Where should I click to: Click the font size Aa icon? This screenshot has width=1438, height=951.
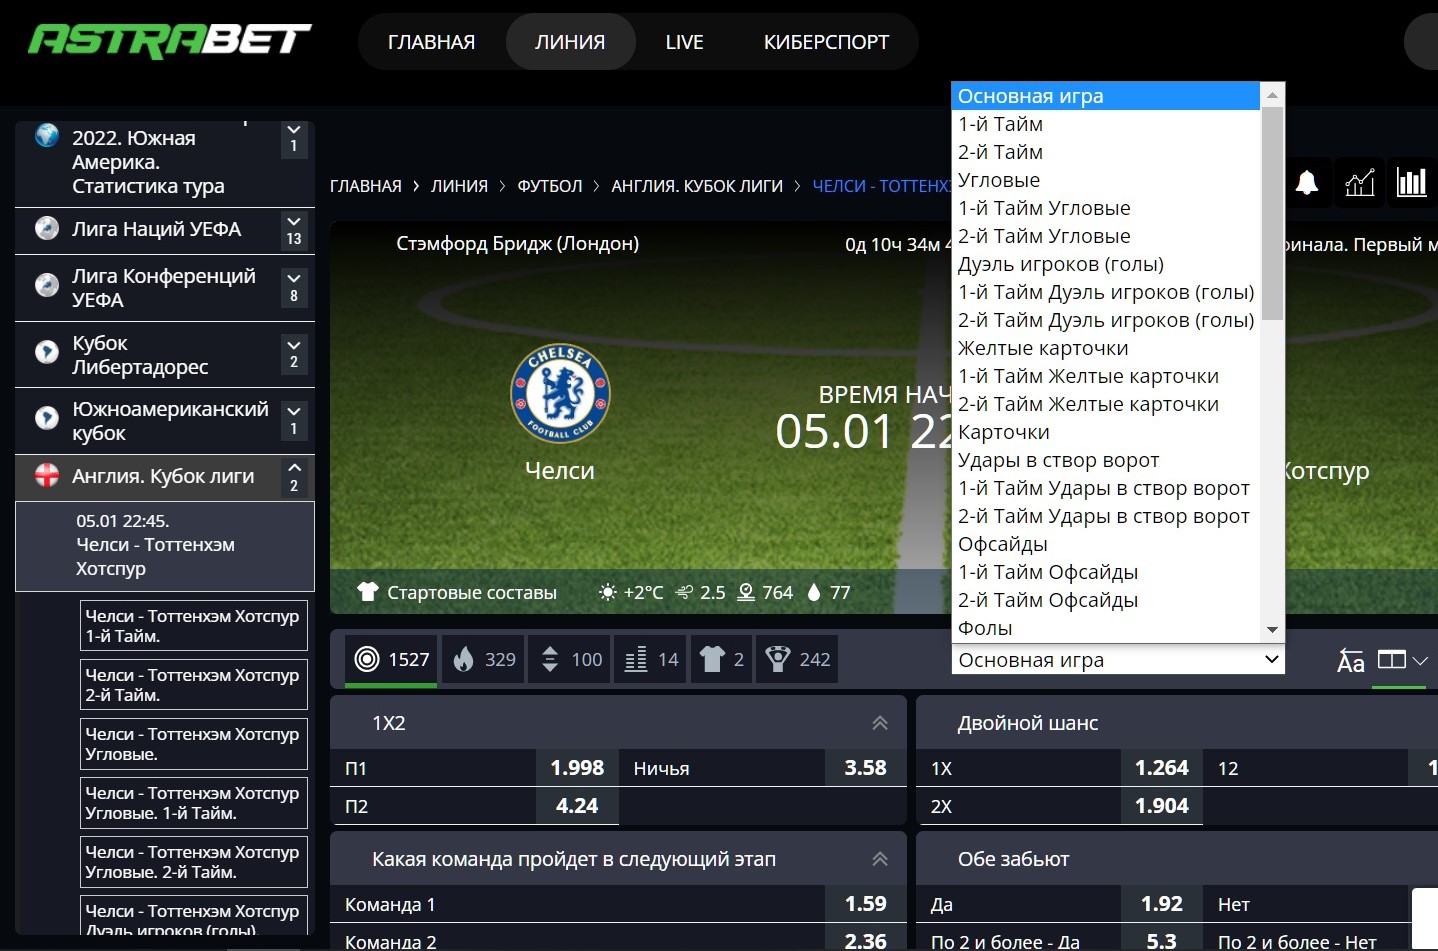(1351, 661)
